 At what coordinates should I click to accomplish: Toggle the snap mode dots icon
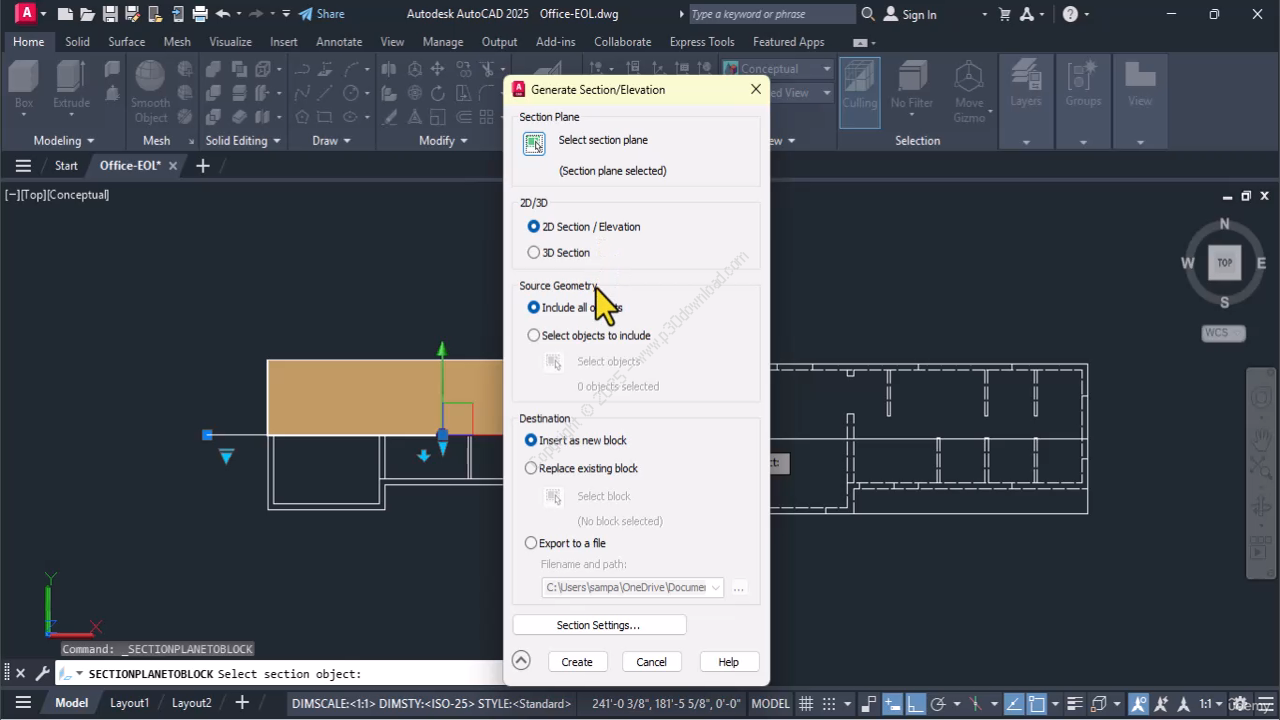tap(829, 703)
